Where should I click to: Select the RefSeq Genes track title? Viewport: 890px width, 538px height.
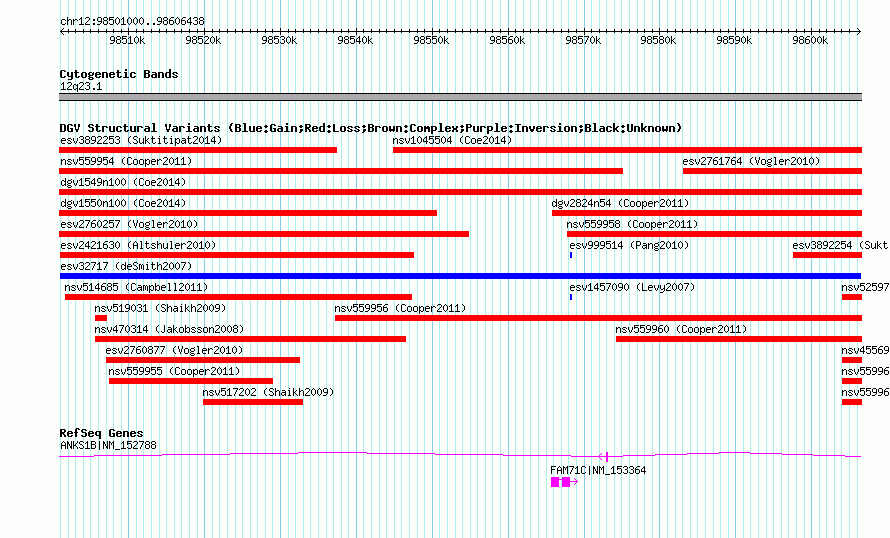click(102, 433)
